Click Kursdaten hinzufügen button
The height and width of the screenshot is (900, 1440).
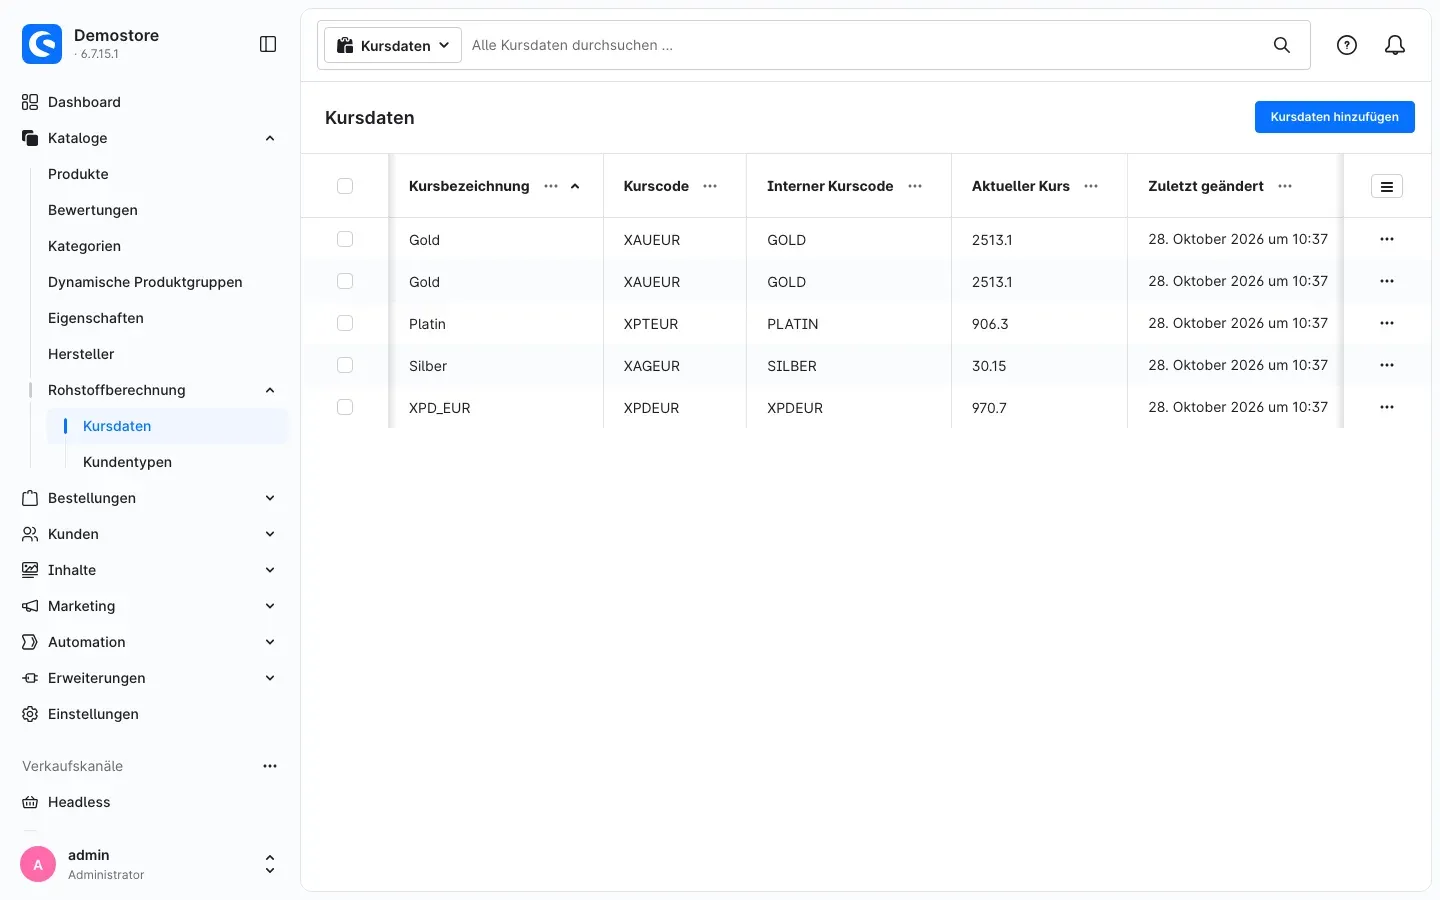click(x=1334, y=117)
